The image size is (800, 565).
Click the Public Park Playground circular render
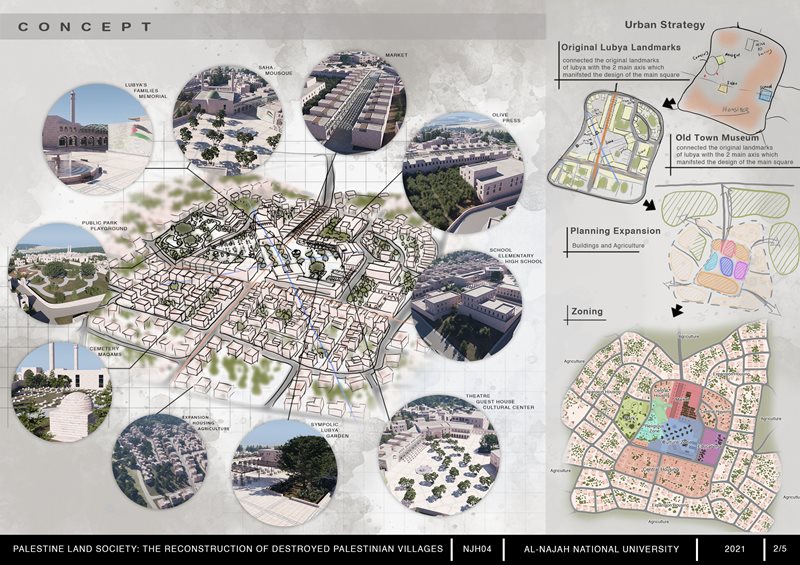pyautogui.click(x=59, y=273)
